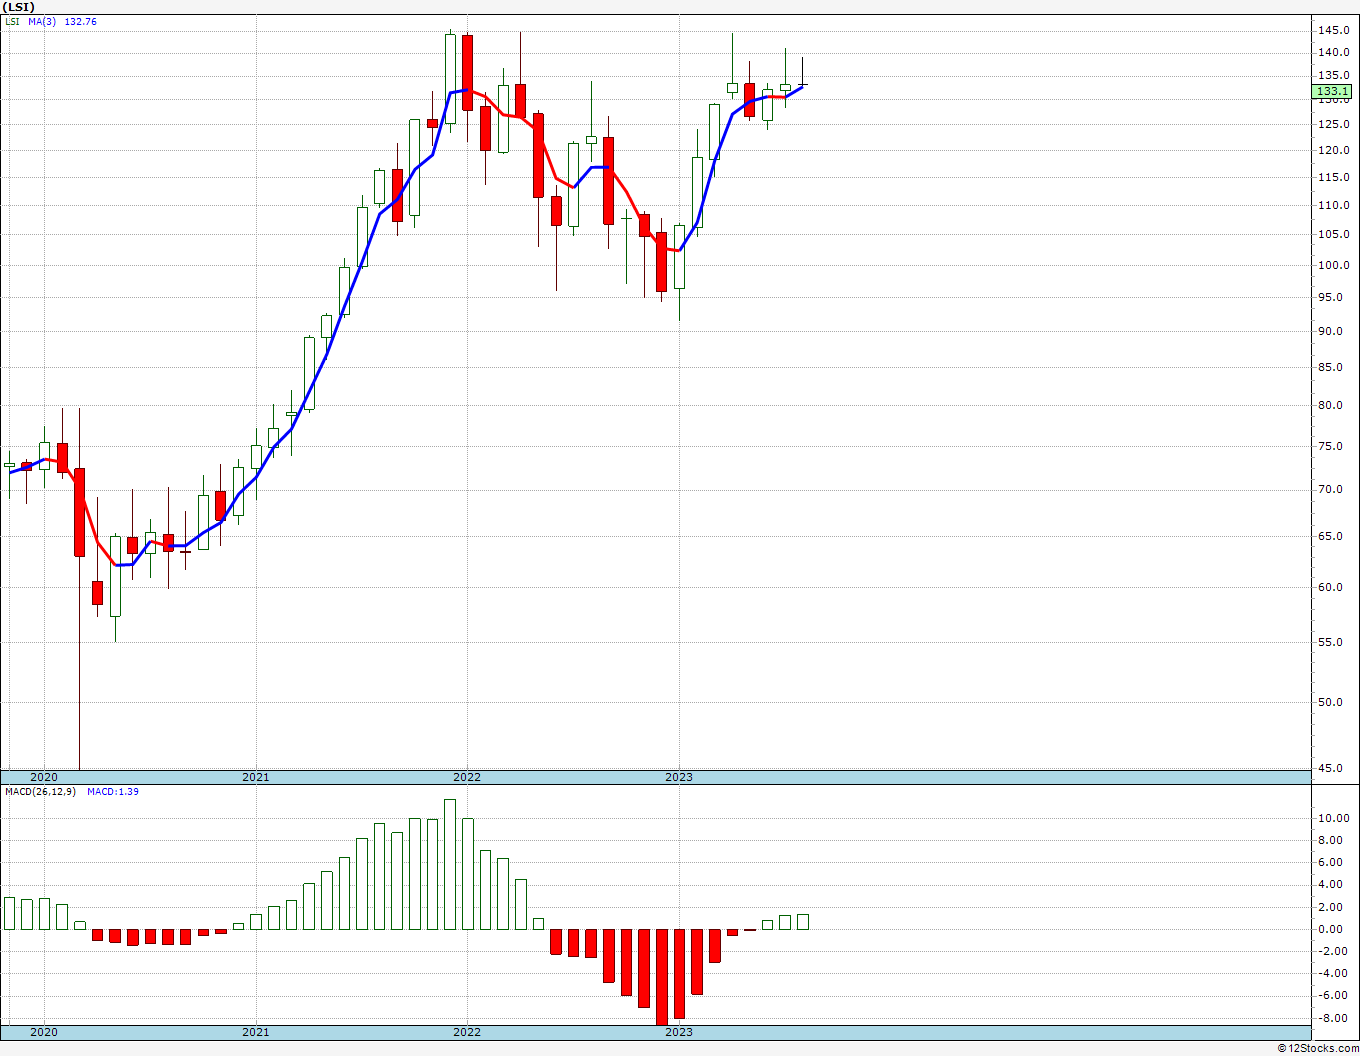This screenshot has width=1360, height=1056.
Task: Click the long-wick red candlestick in early 2020
Action: [x=79, y=512]
